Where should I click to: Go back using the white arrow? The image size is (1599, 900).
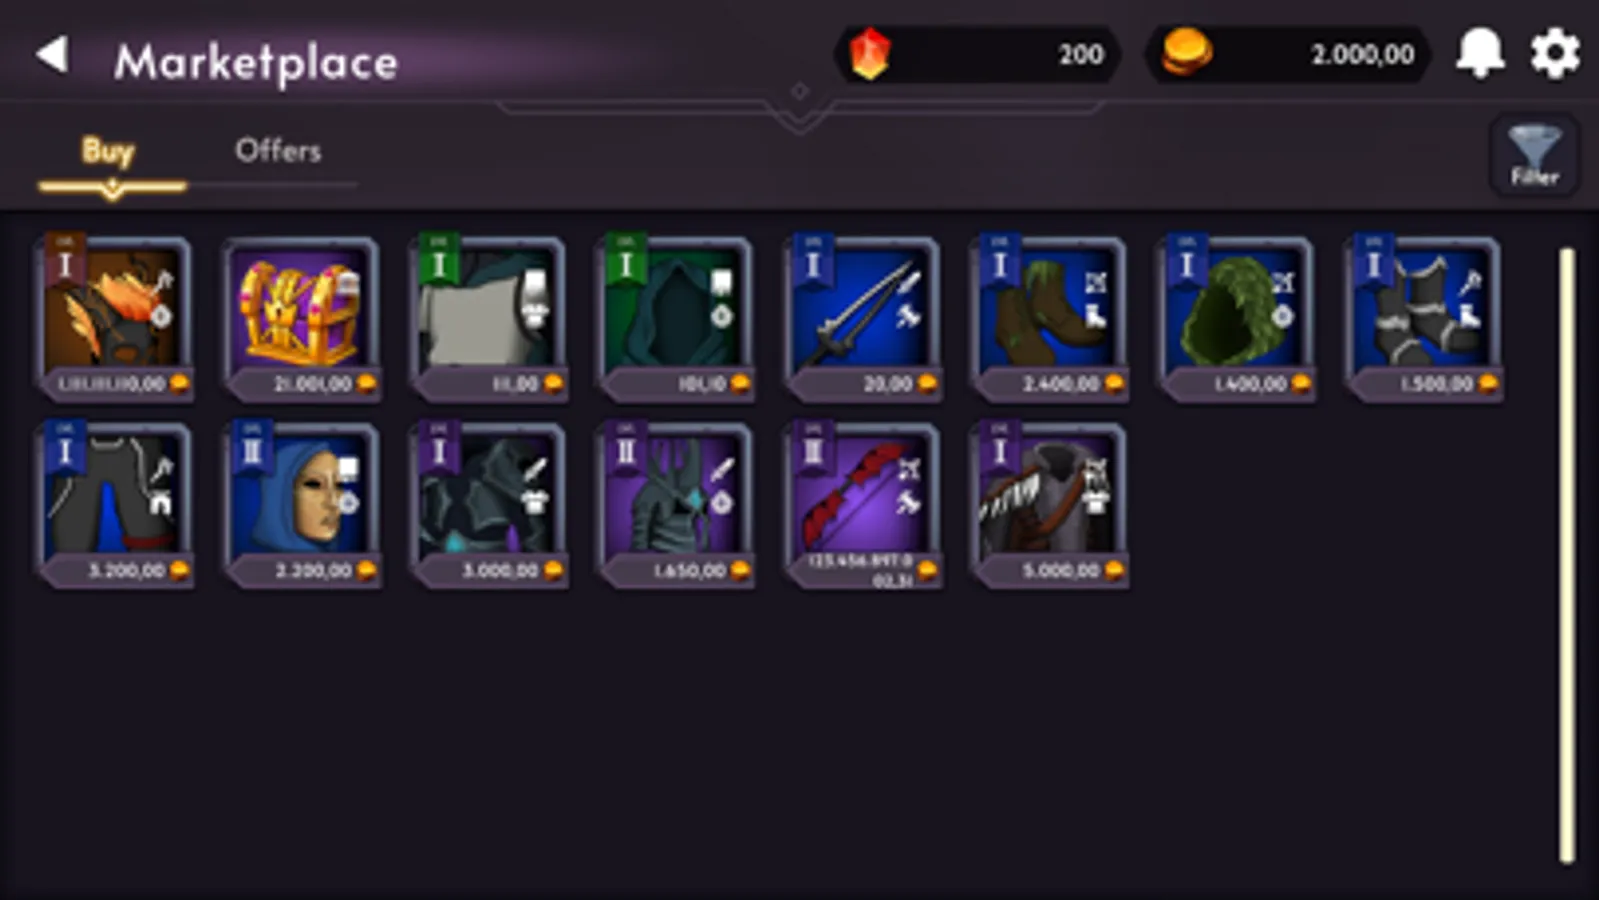[x=52, y=55]
